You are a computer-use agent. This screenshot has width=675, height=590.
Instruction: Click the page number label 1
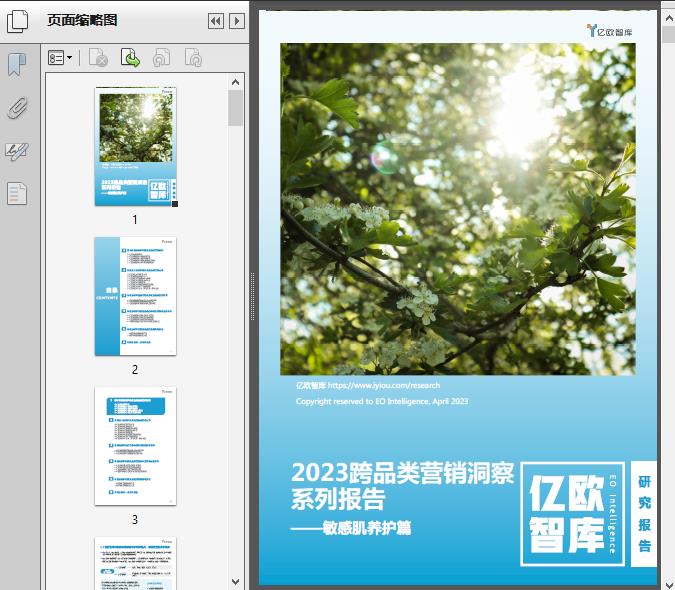135,219
